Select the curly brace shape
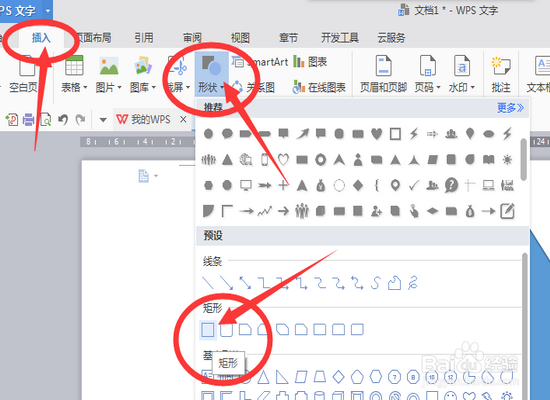 (x=377, y=185)
